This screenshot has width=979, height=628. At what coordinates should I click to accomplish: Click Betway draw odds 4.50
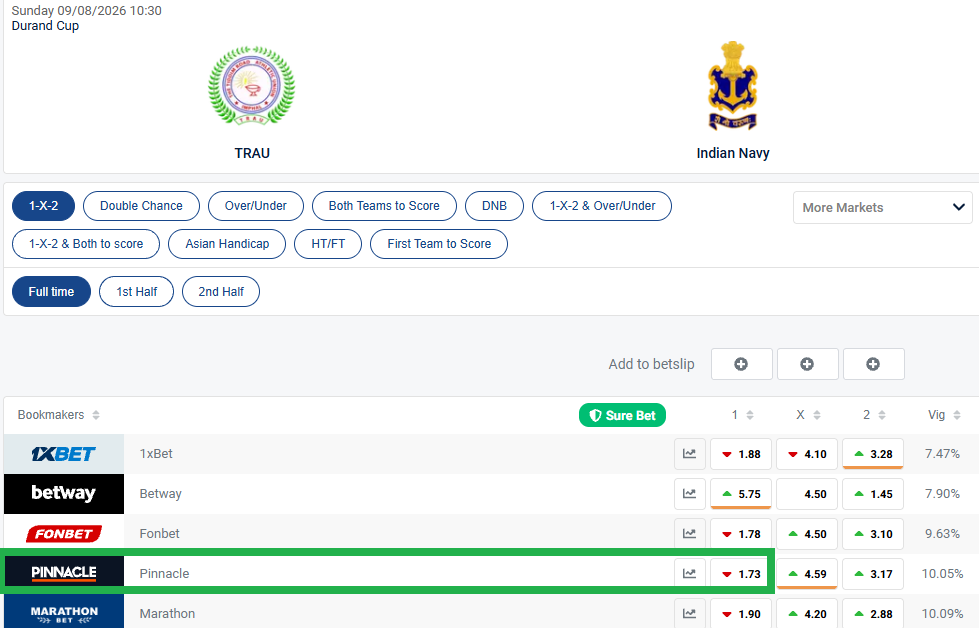tap(807, 494)
